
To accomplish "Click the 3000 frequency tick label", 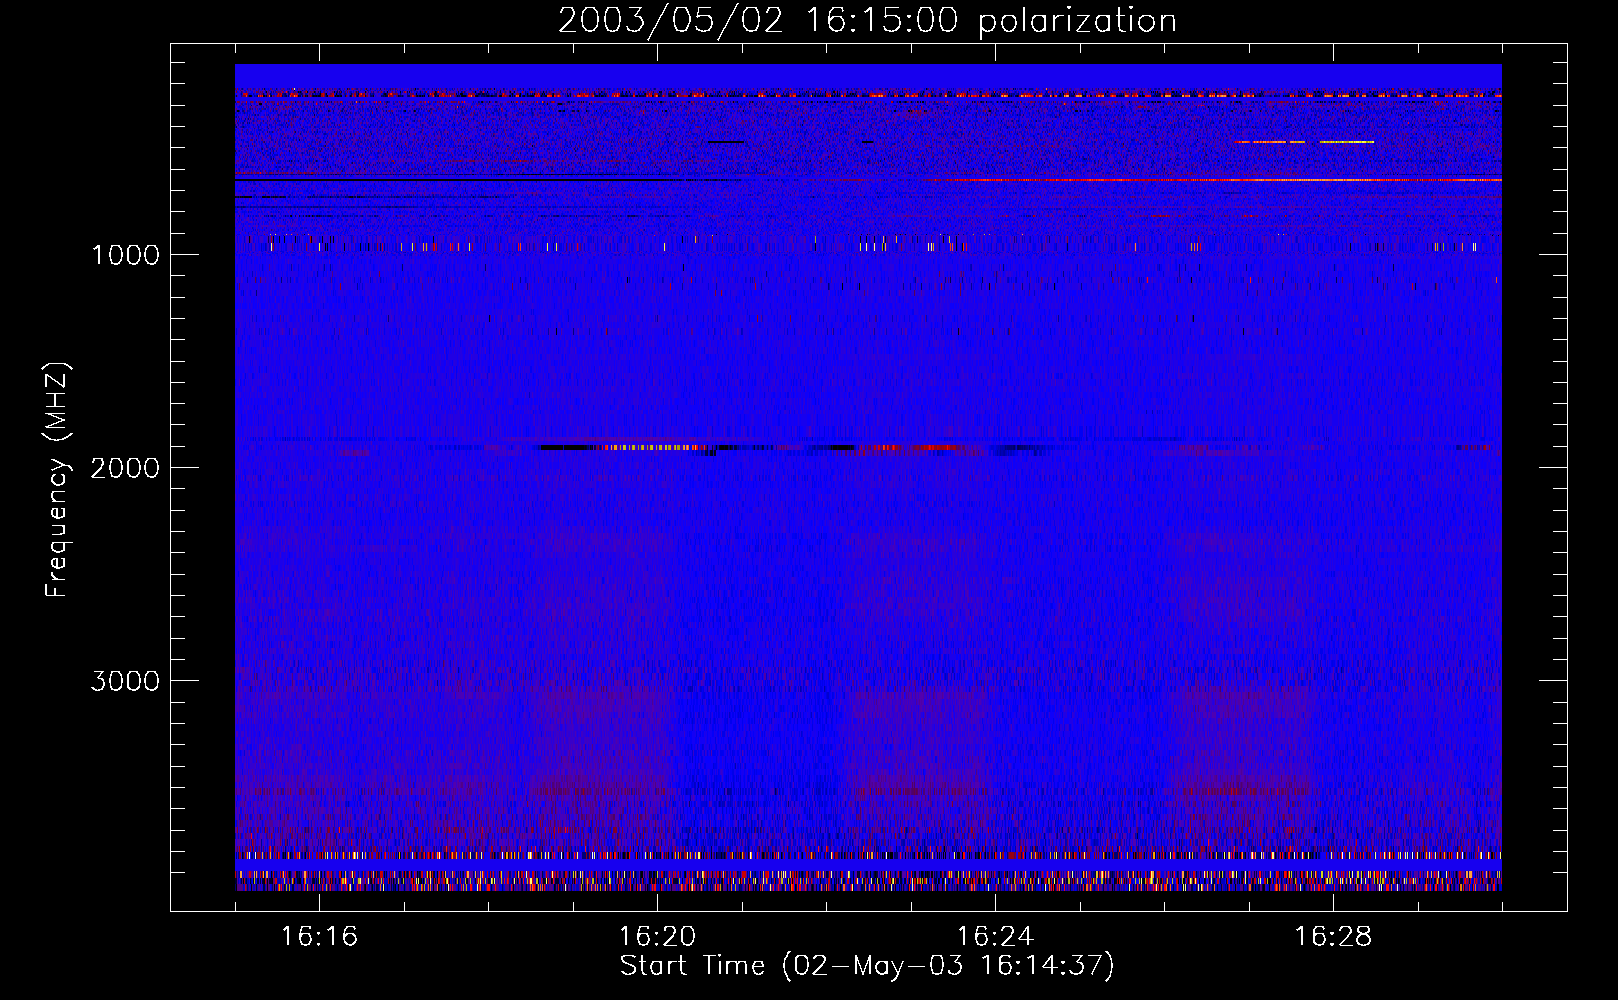I will tap(125, 681).
